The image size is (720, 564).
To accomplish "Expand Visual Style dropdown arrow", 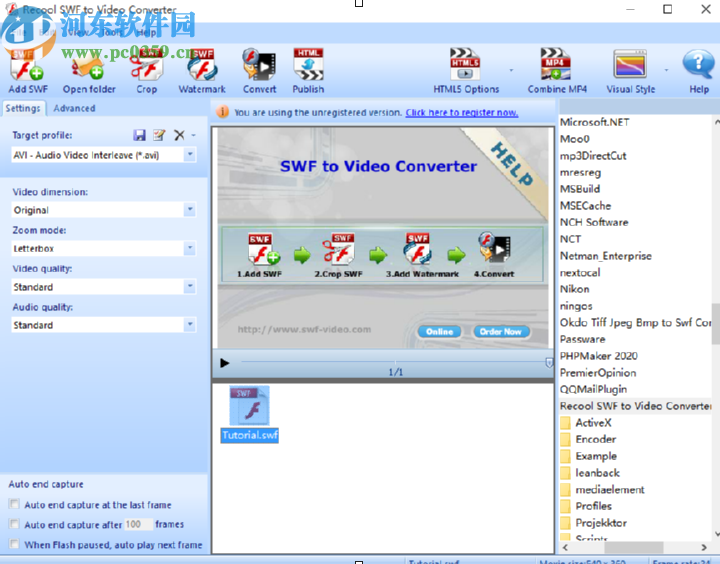I will (666, 70).
